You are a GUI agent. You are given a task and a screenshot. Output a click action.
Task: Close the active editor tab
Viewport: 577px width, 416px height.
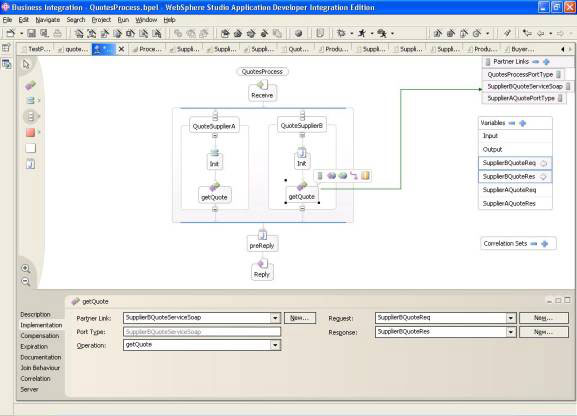pos(121,49)
